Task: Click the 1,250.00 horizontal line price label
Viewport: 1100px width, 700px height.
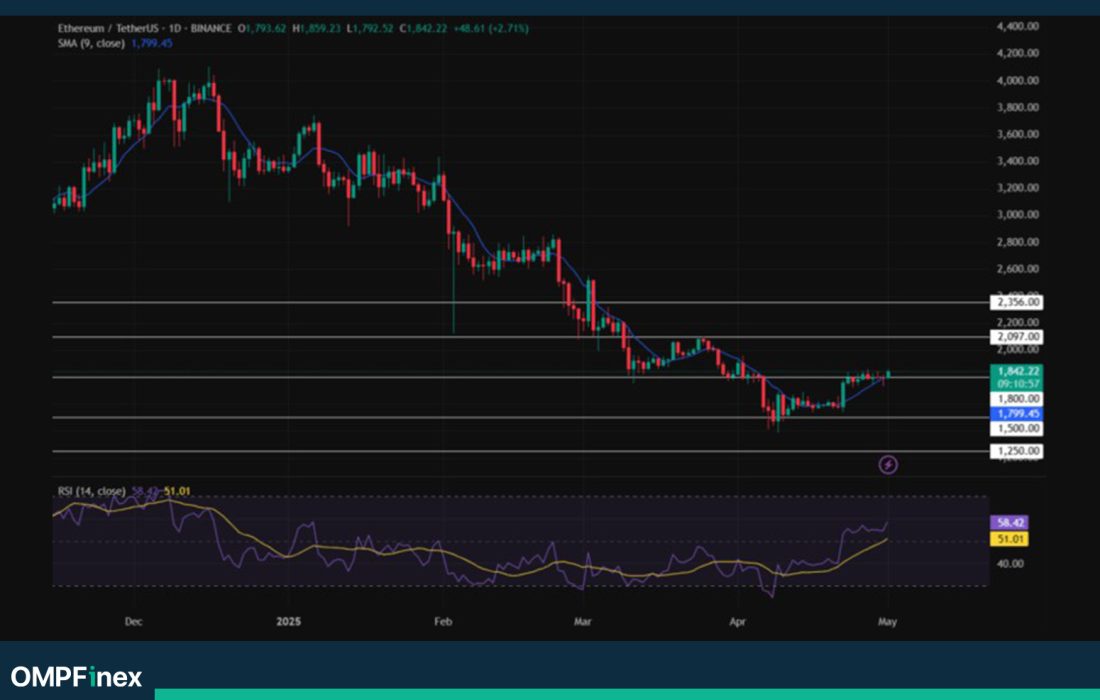Action: 1016,452
